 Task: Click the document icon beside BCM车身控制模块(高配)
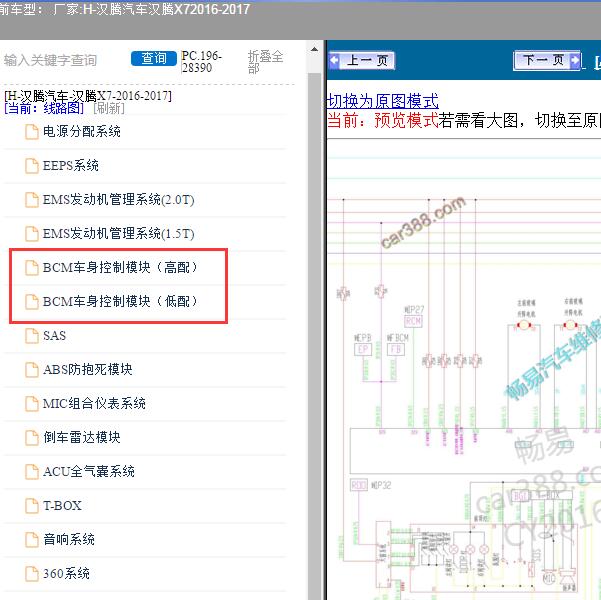[x=31, y=268]
